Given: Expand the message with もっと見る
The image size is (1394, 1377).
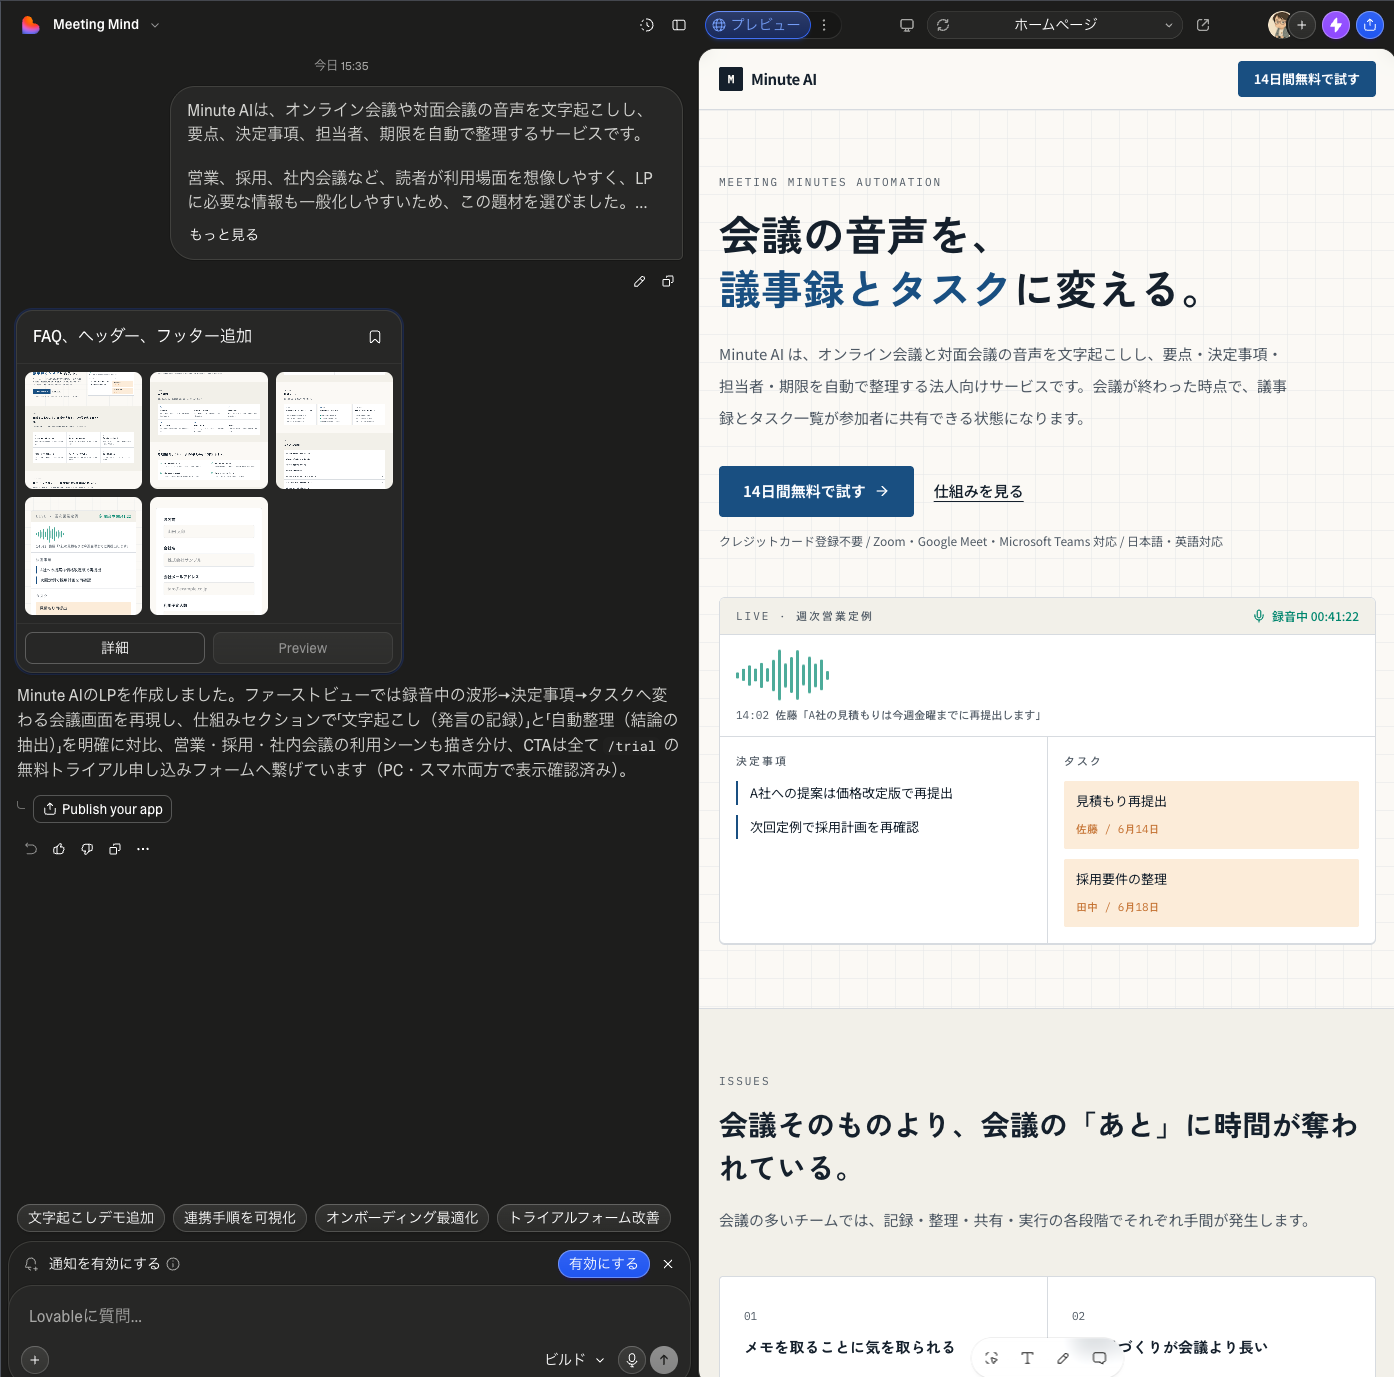Looking at the screenshot, I should [224, 234].
